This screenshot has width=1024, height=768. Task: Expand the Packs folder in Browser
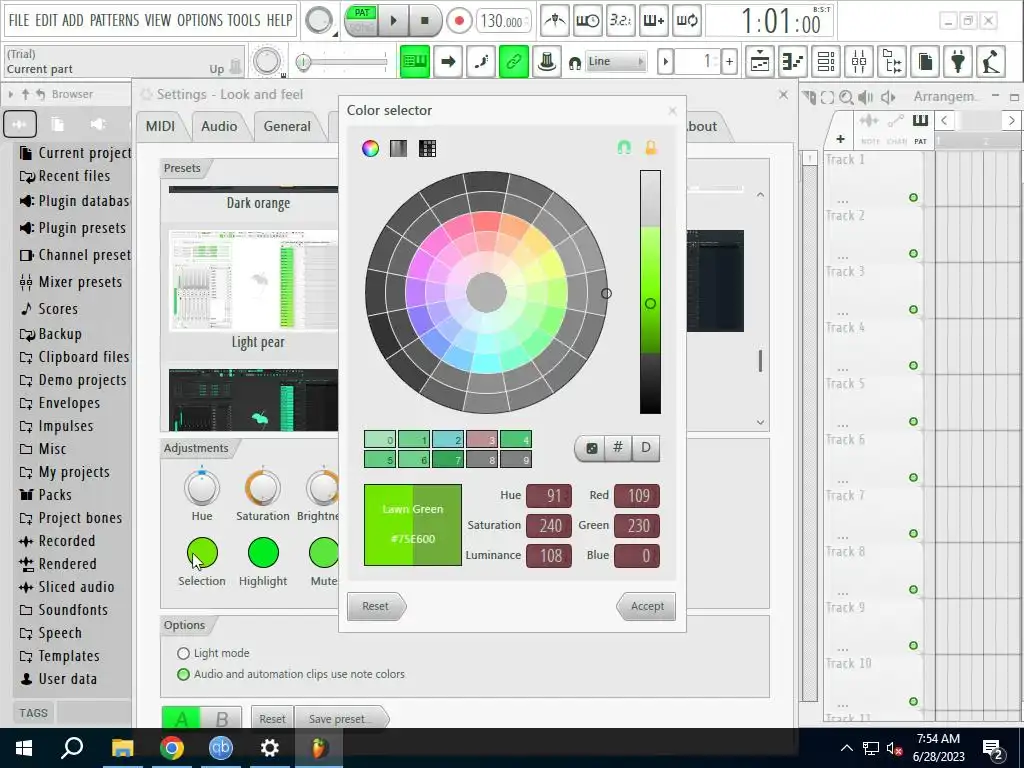[45, 495]
